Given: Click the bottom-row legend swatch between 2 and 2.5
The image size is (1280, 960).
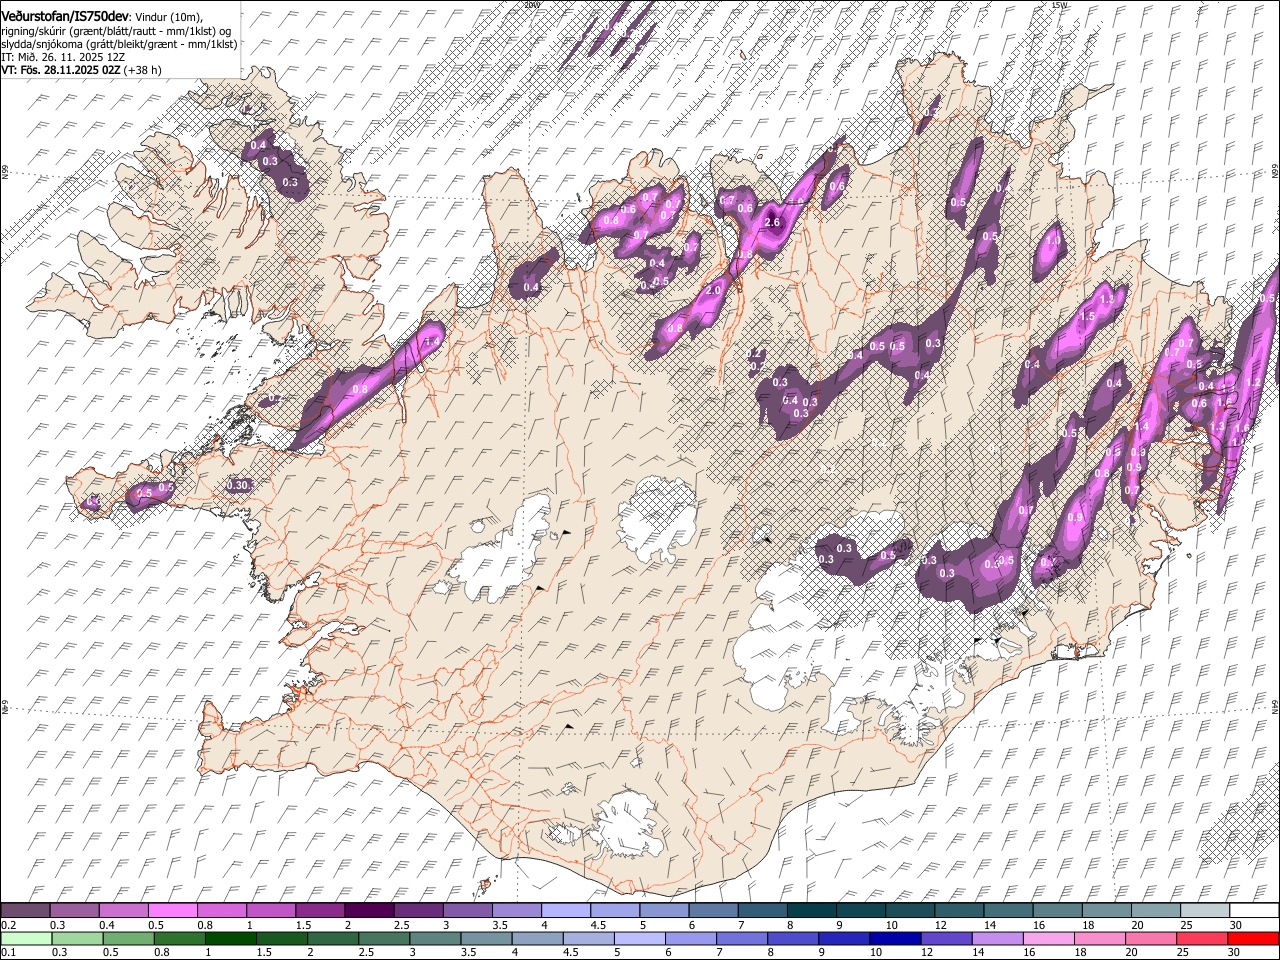Looking at the screenshot, I should (333, 938).
